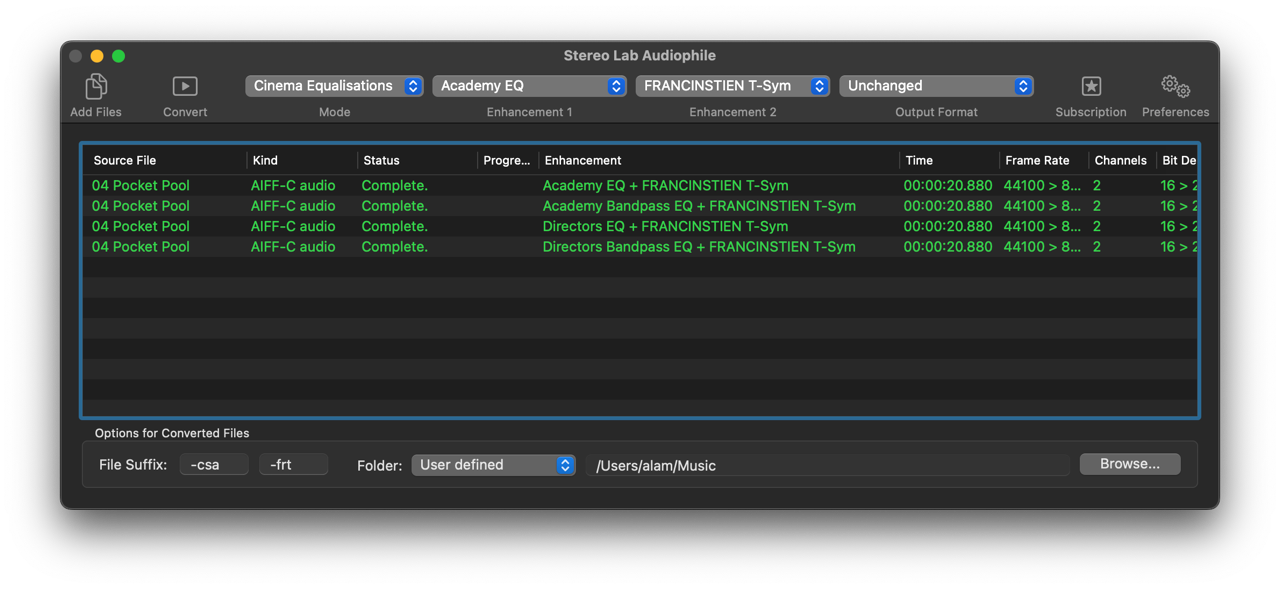The width and height of the screenshot is (1280, 589).
Task: Open Preferences gear icon
Action: pos(1175,87)
